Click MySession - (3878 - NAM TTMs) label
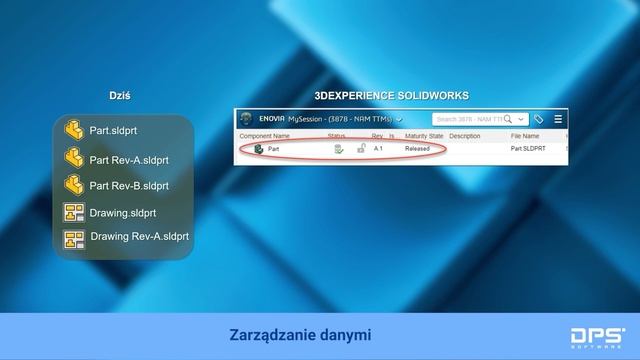640x360 pixels. [340, 119]
